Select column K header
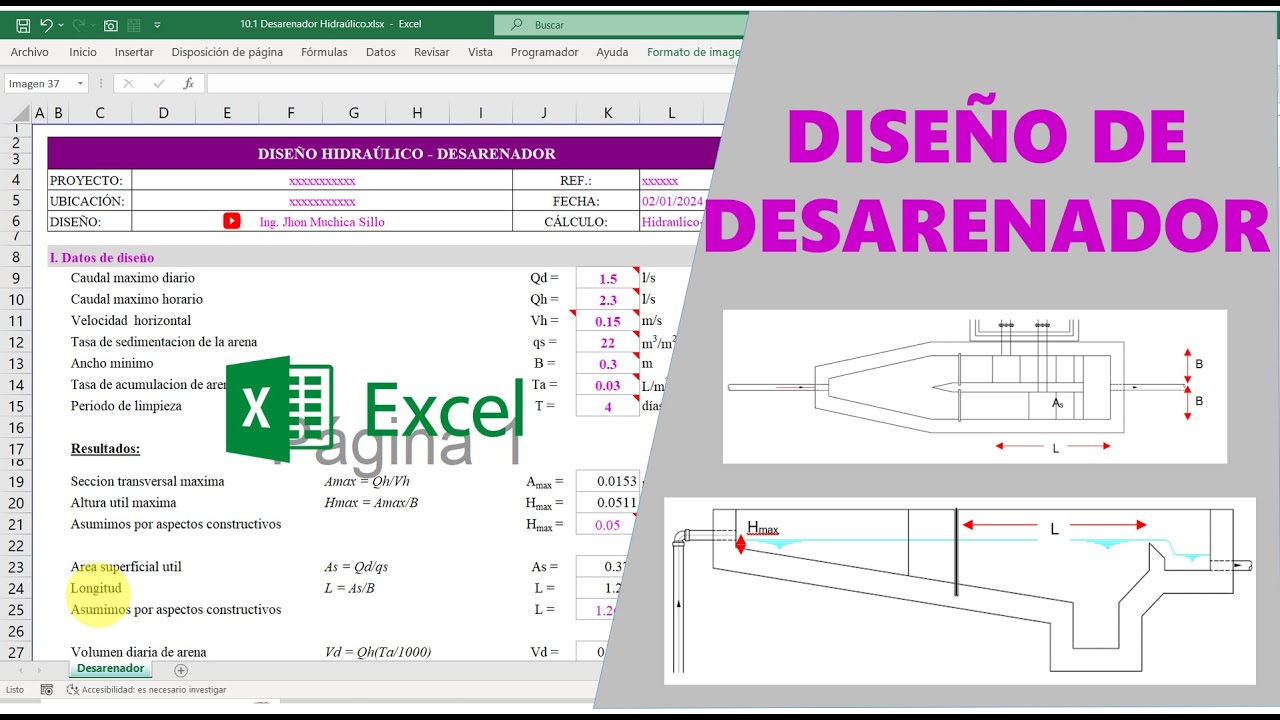Screen dimensions: 1280x720 (x=608, y=113)
